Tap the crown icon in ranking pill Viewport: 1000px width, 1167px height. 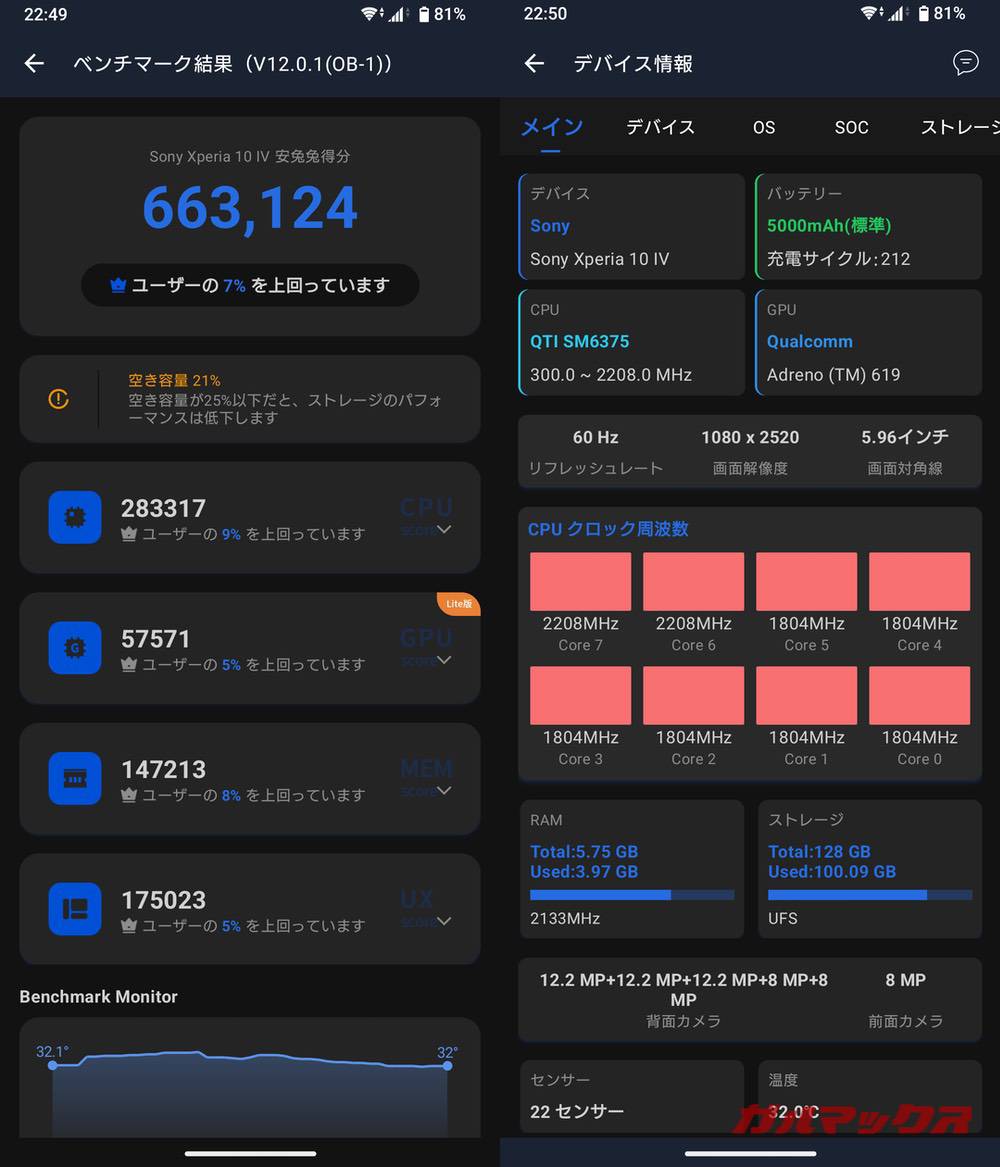(x=118, y=285)
